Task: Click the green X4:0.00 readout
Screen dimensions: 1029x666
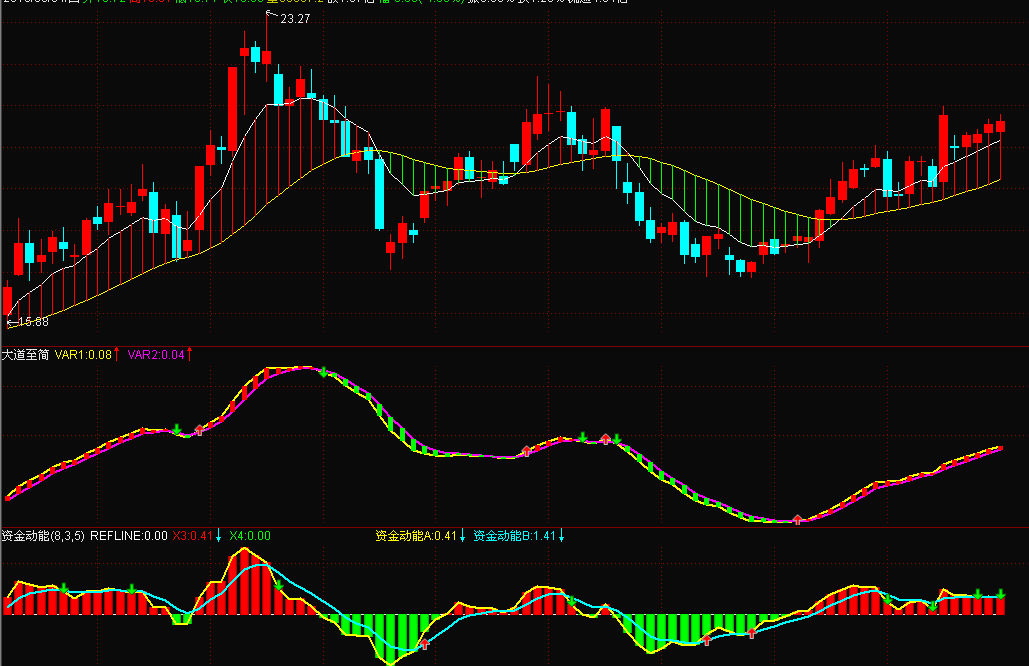Action: click(x=249, y=536)
